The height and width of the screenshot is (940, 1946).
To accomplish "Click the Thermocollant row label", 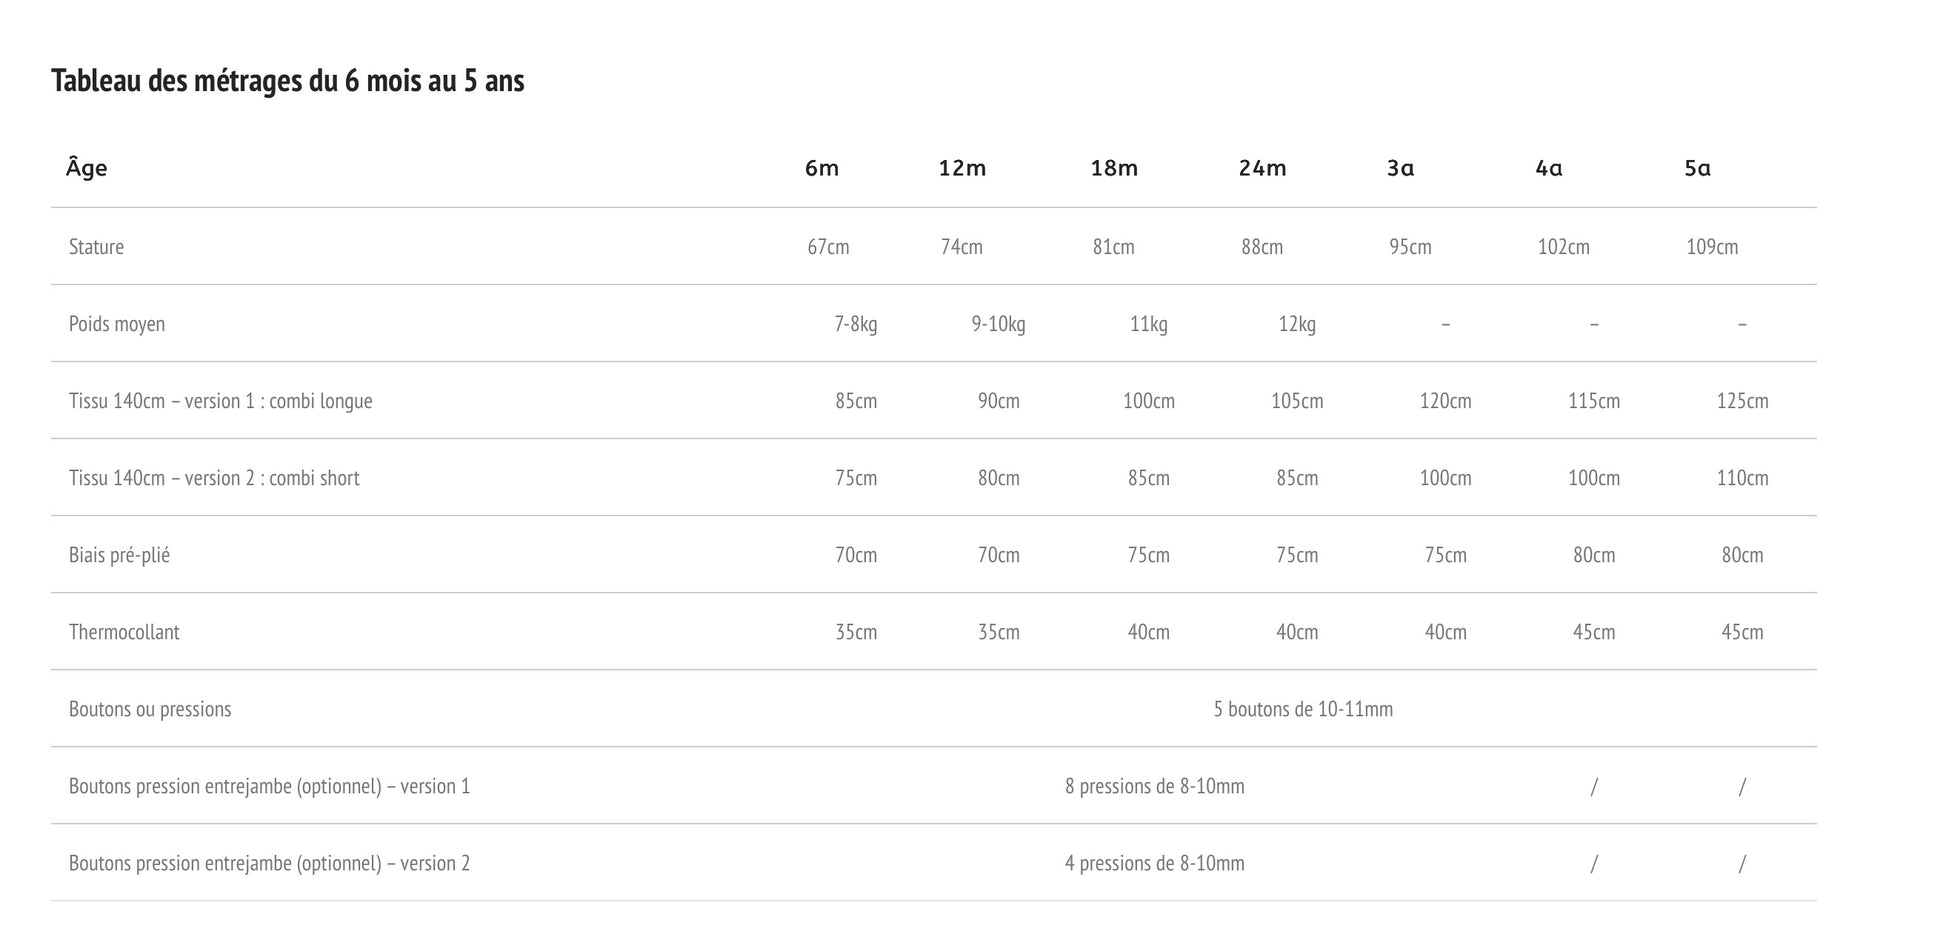I will pyautogui.click(x=124, y=632).
